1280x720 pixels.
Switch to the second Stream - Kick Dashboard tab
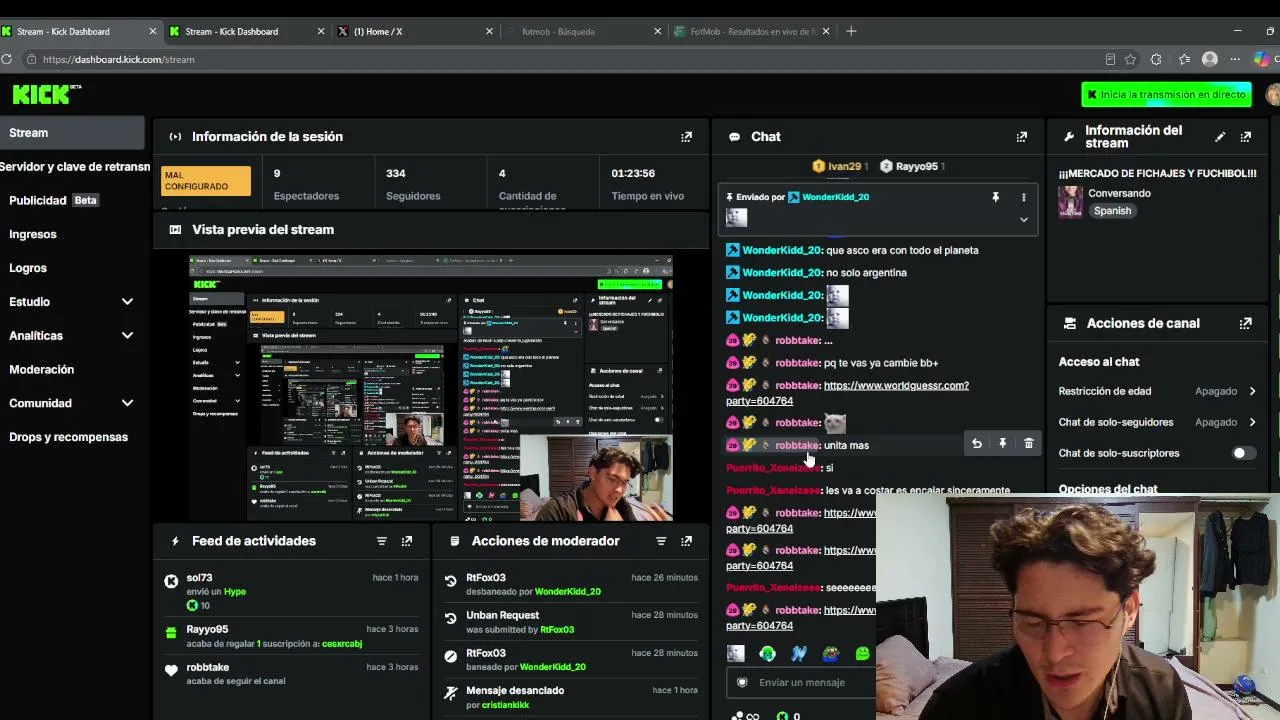coord(248,31)
